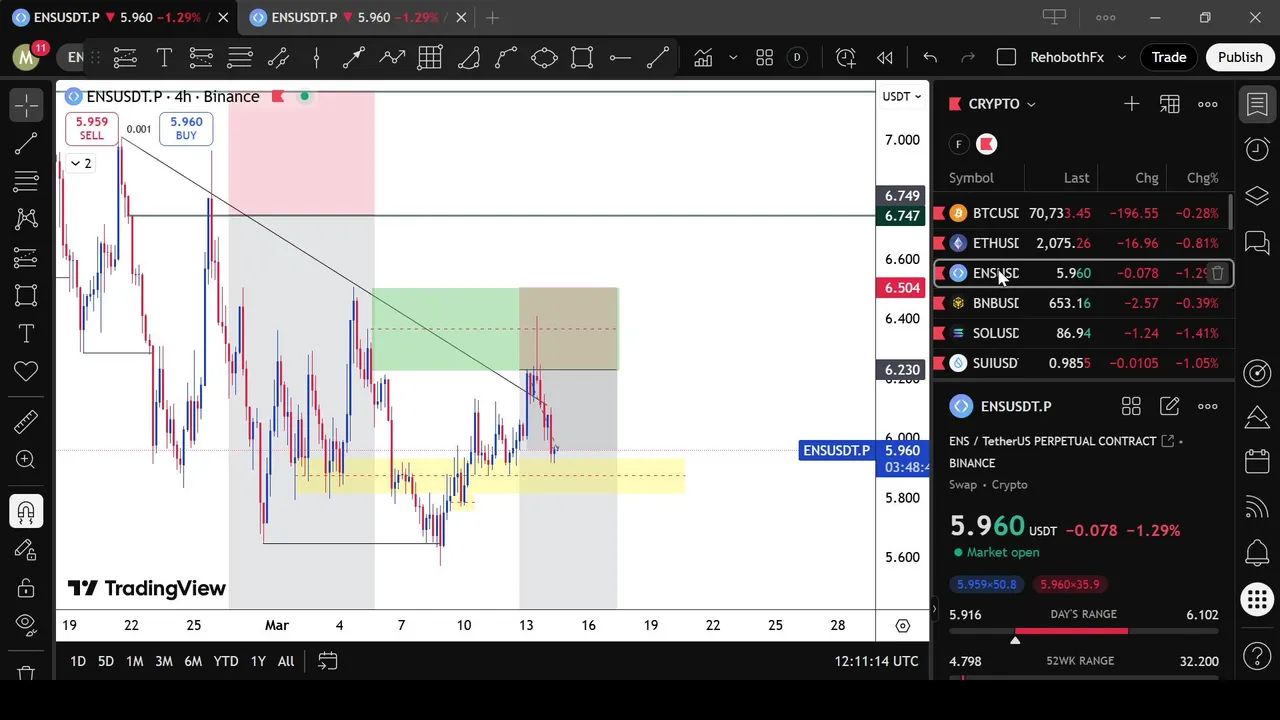Click the Trade button

1168,57
